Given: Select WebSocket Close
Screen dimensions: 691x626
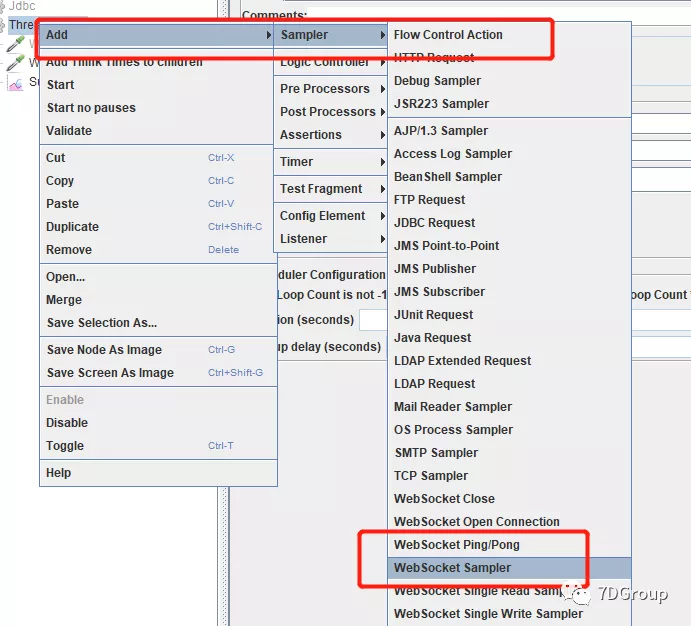Looking at the screenshot, I should tap(444, 499).
